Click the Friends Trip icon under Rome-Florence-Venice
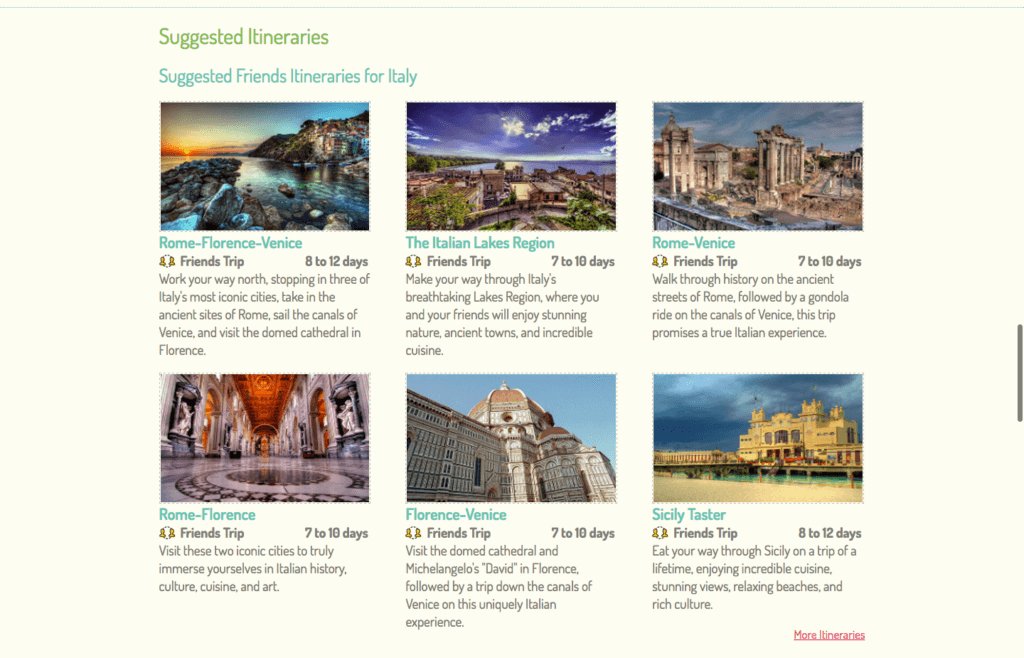 point(167,262)
